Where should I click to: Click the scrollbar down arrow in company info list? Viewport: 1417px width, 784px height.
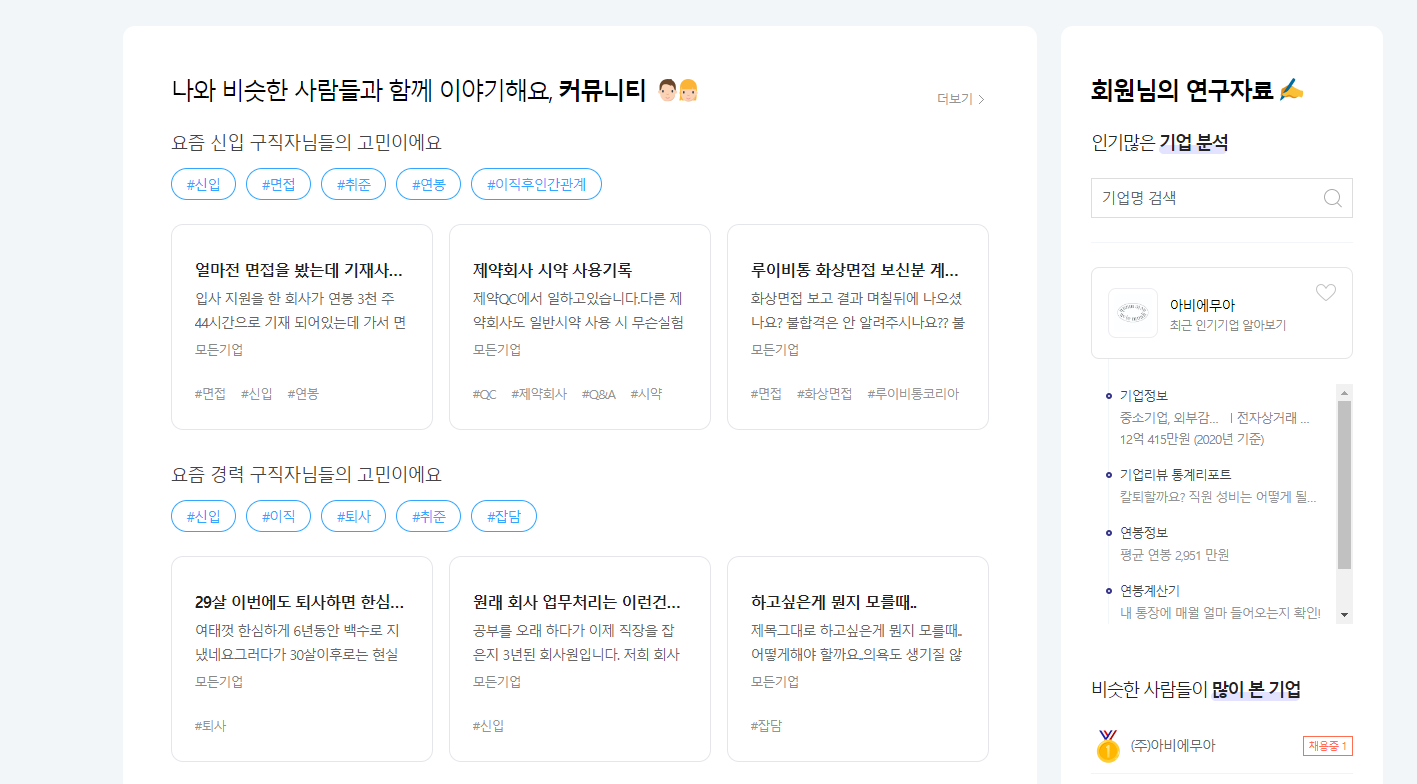(1344, 615)
